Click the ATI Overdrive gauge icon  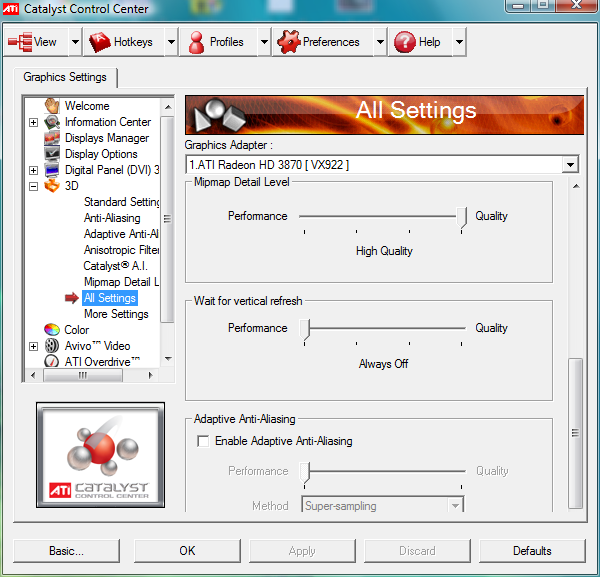click(52, 361)
